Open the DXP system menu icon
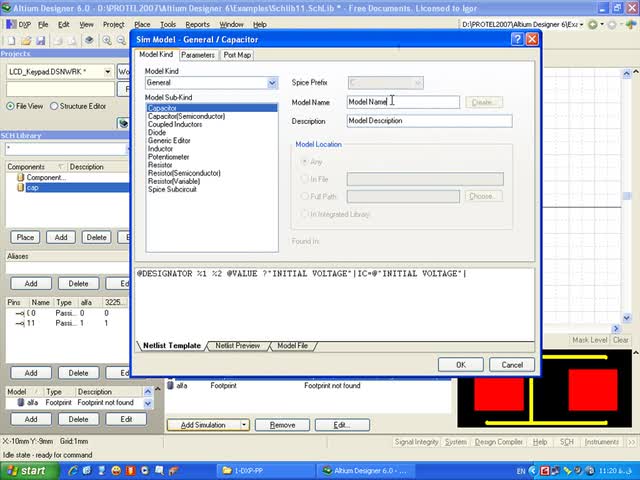Viewport: 640px width, 480px height. 11,24
